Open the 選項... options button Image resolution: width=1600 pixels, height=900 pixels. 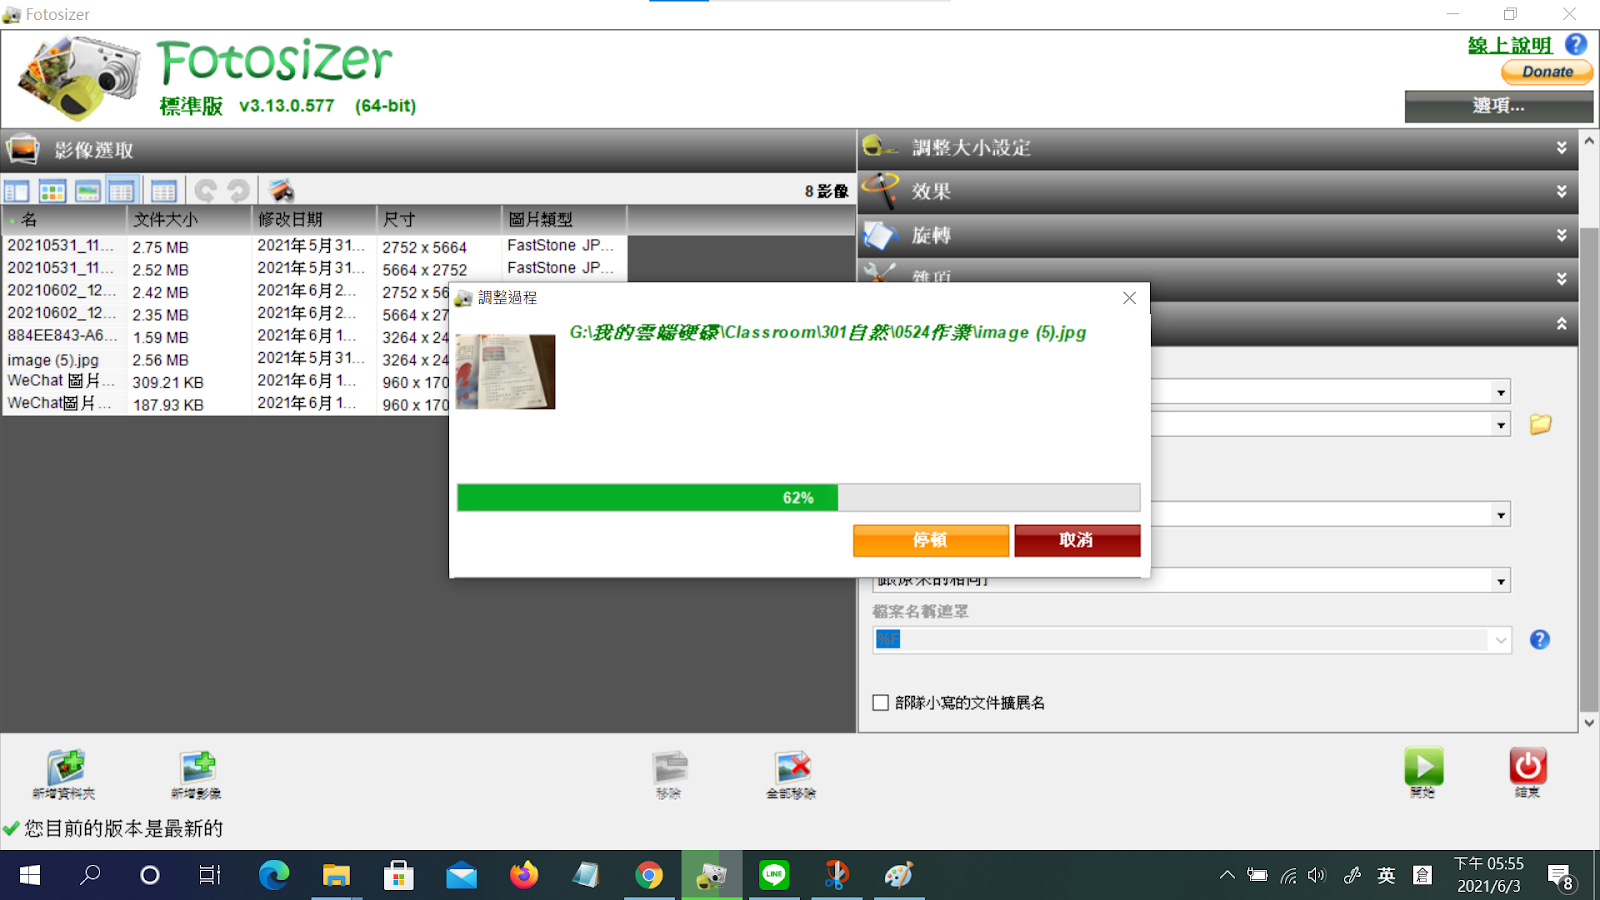point(1498,106)
